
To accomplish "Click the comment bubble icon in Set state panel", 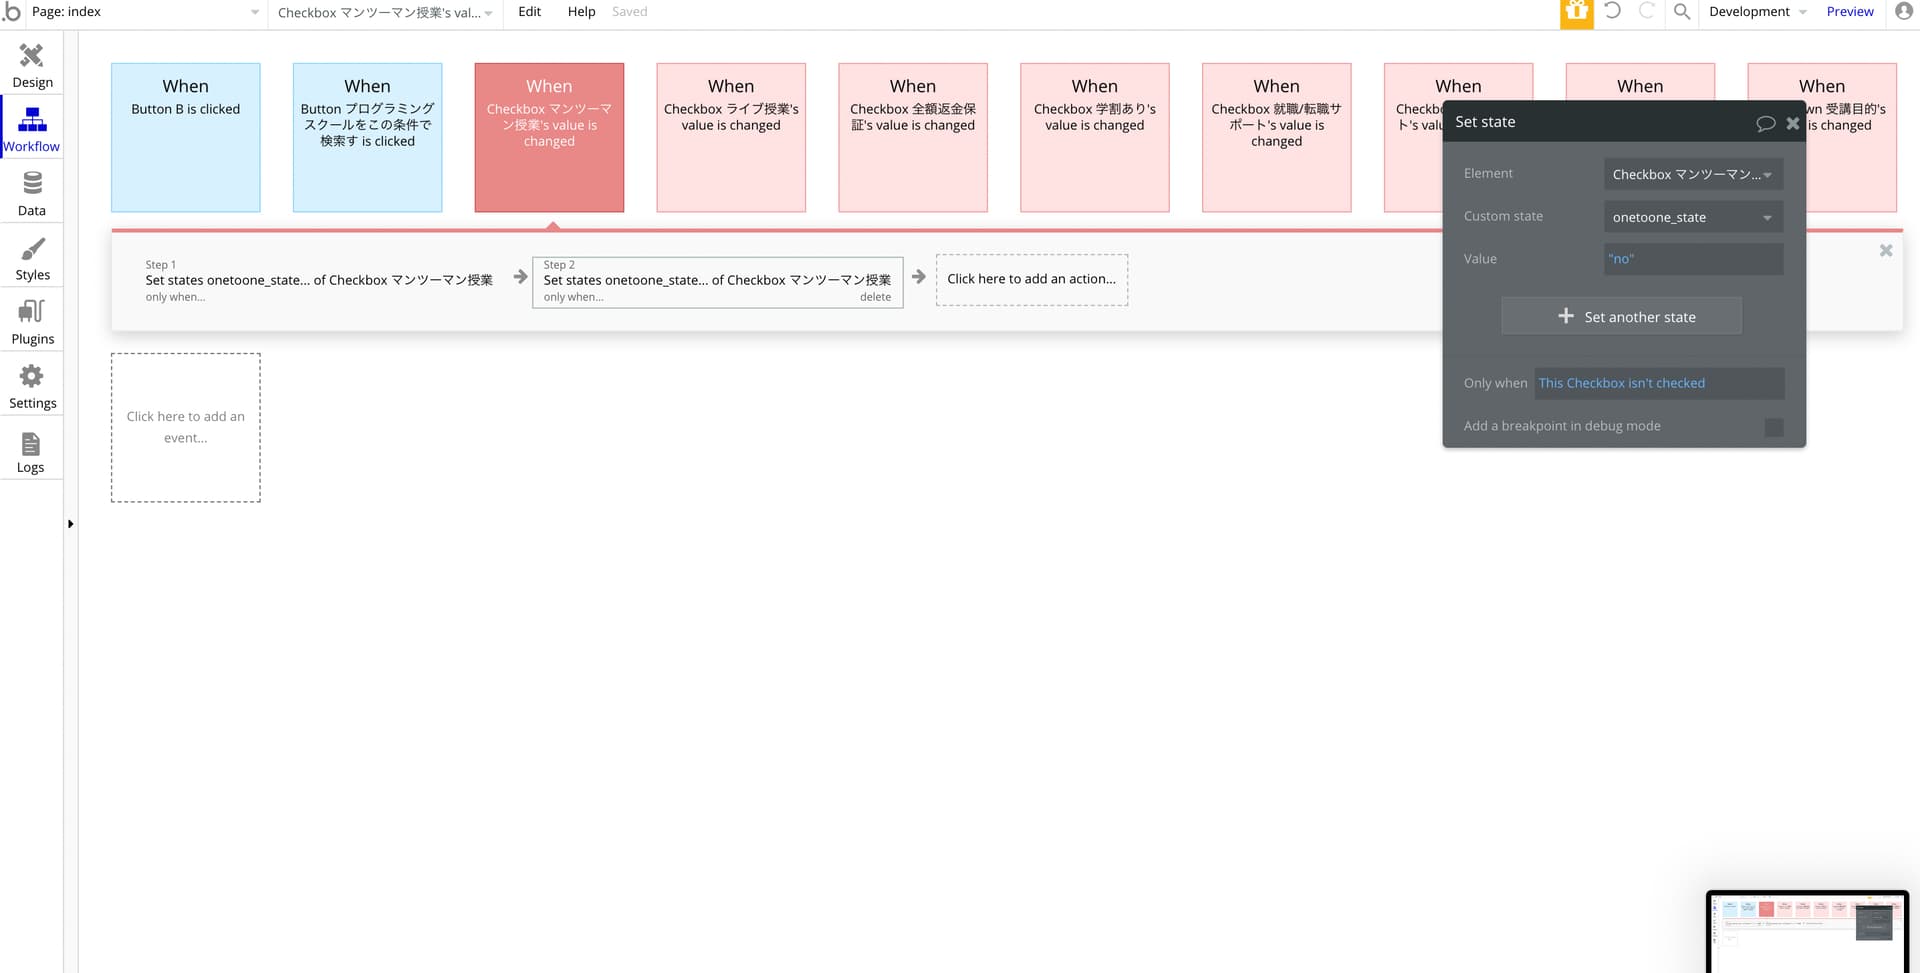I will click(x=1766, y=123).
